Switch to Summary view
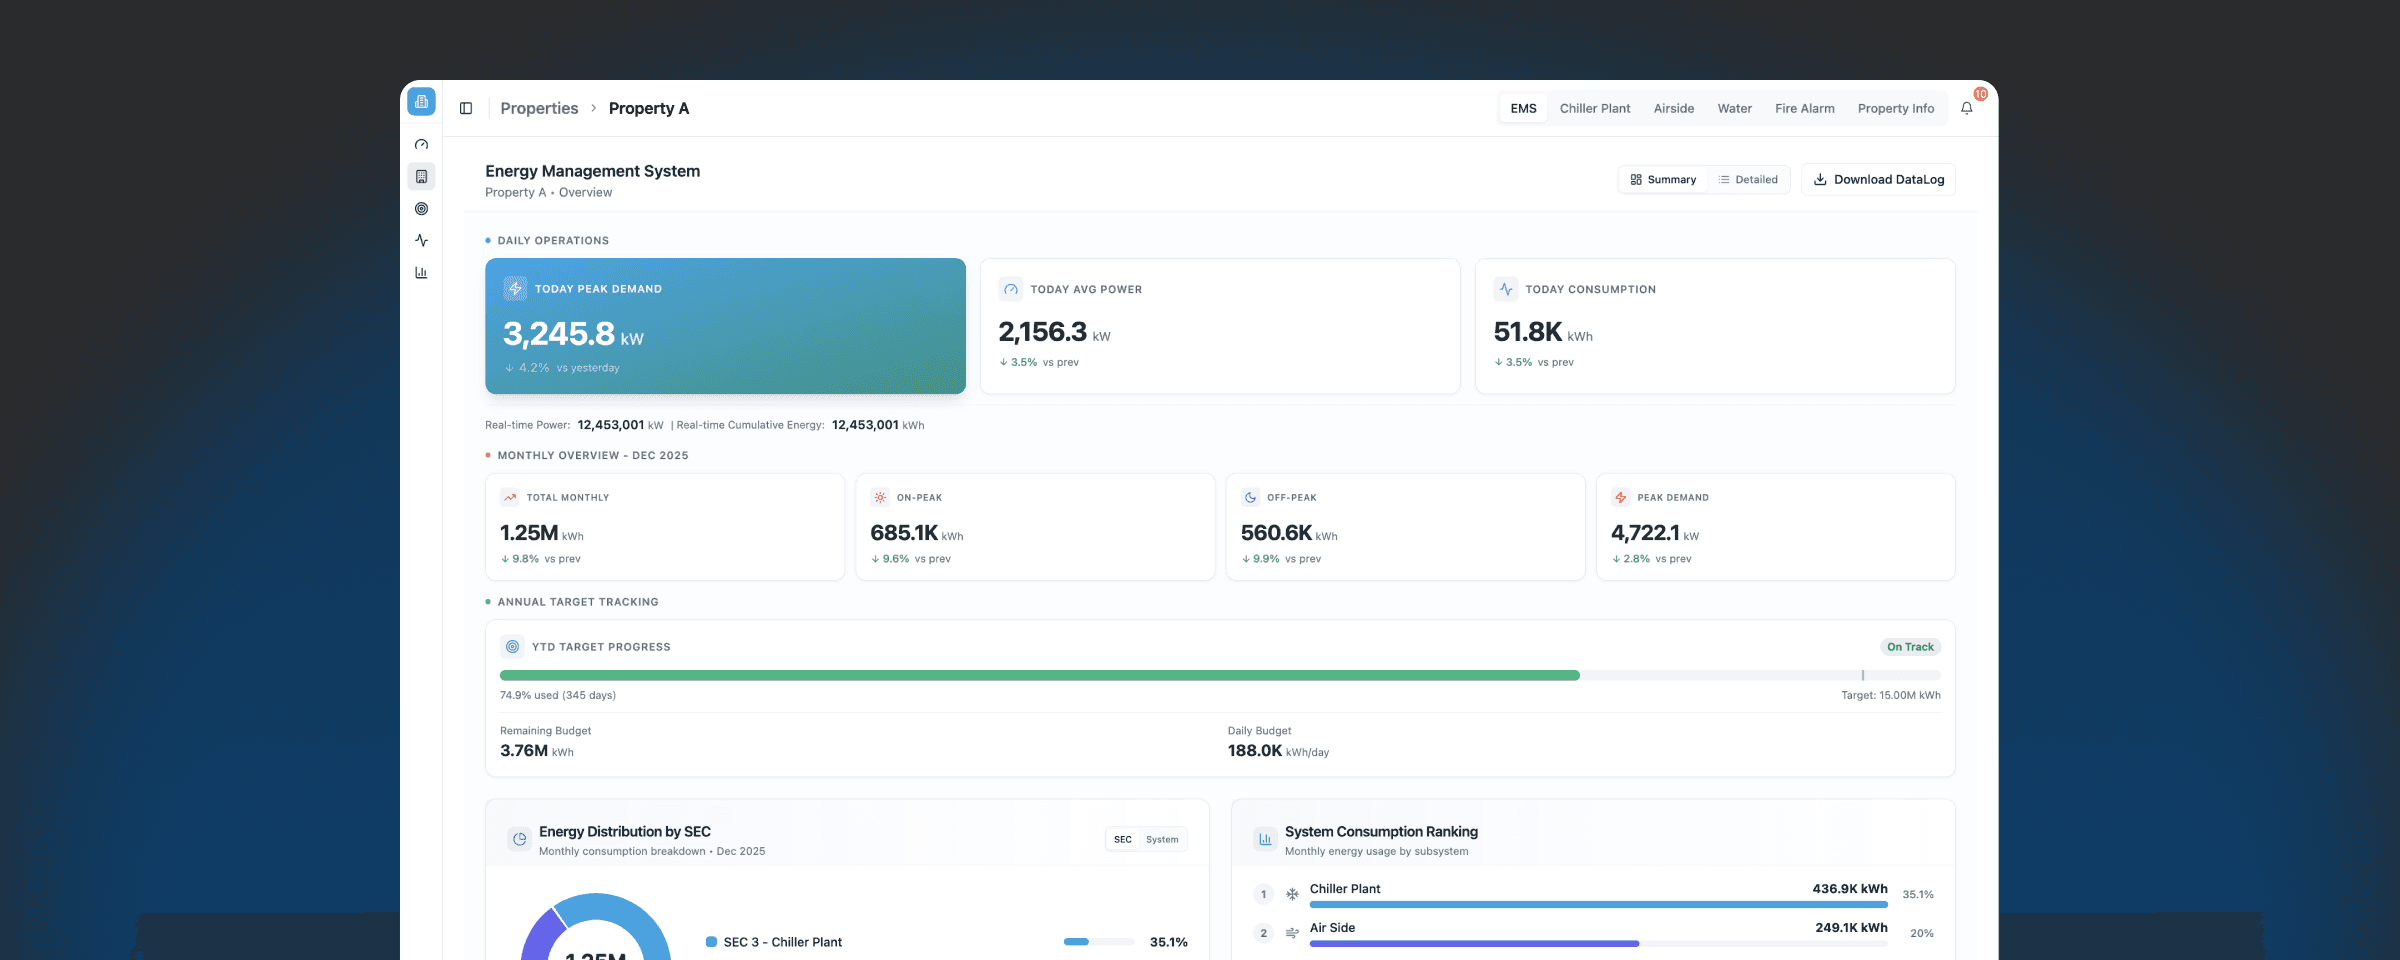The height and width of the screenshot is (960, 2400). (x=1663, y=180)
